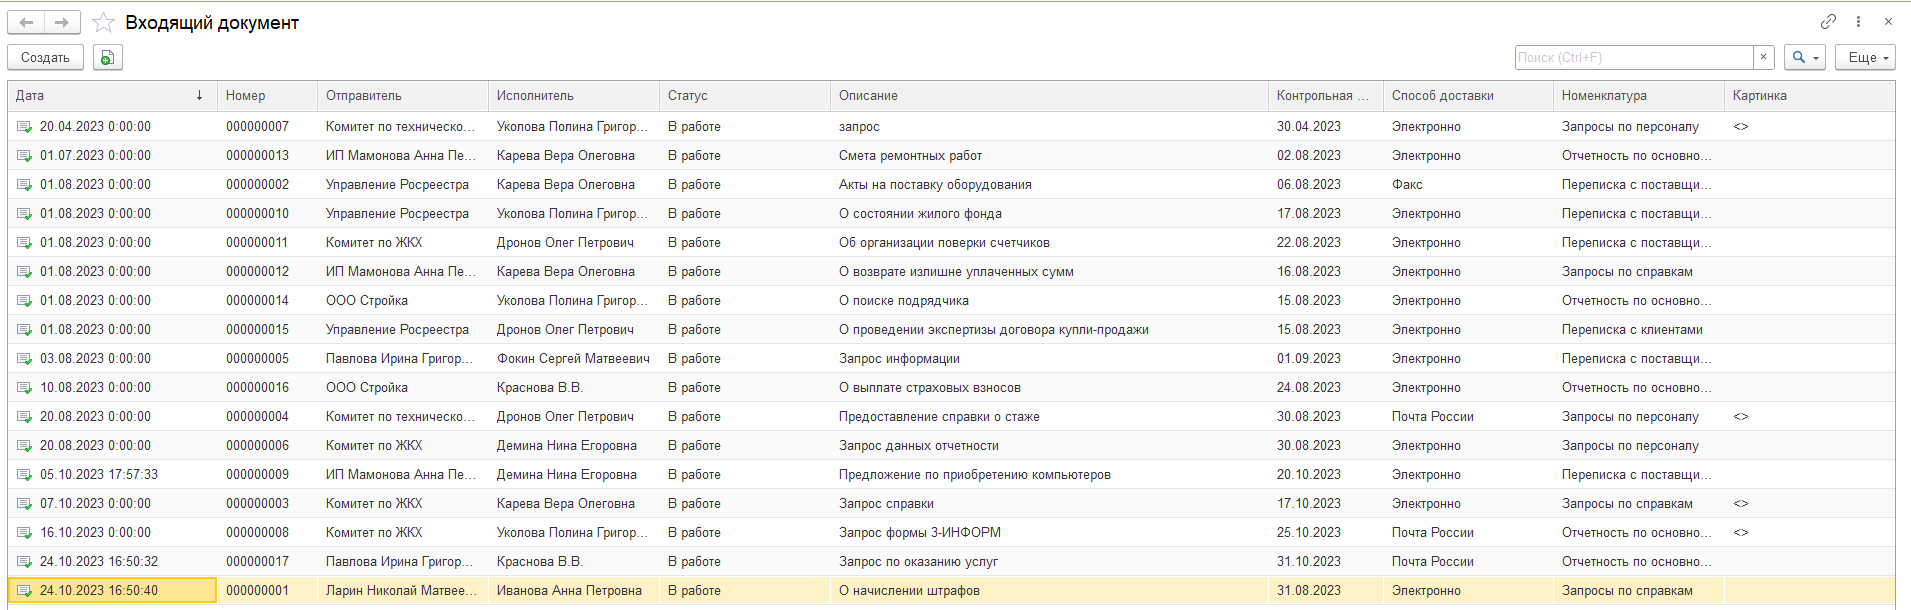This screenshot has width=1911, height=610.
Task: Click picture marker in row 000000004
Action: (x=1741, y=417)
